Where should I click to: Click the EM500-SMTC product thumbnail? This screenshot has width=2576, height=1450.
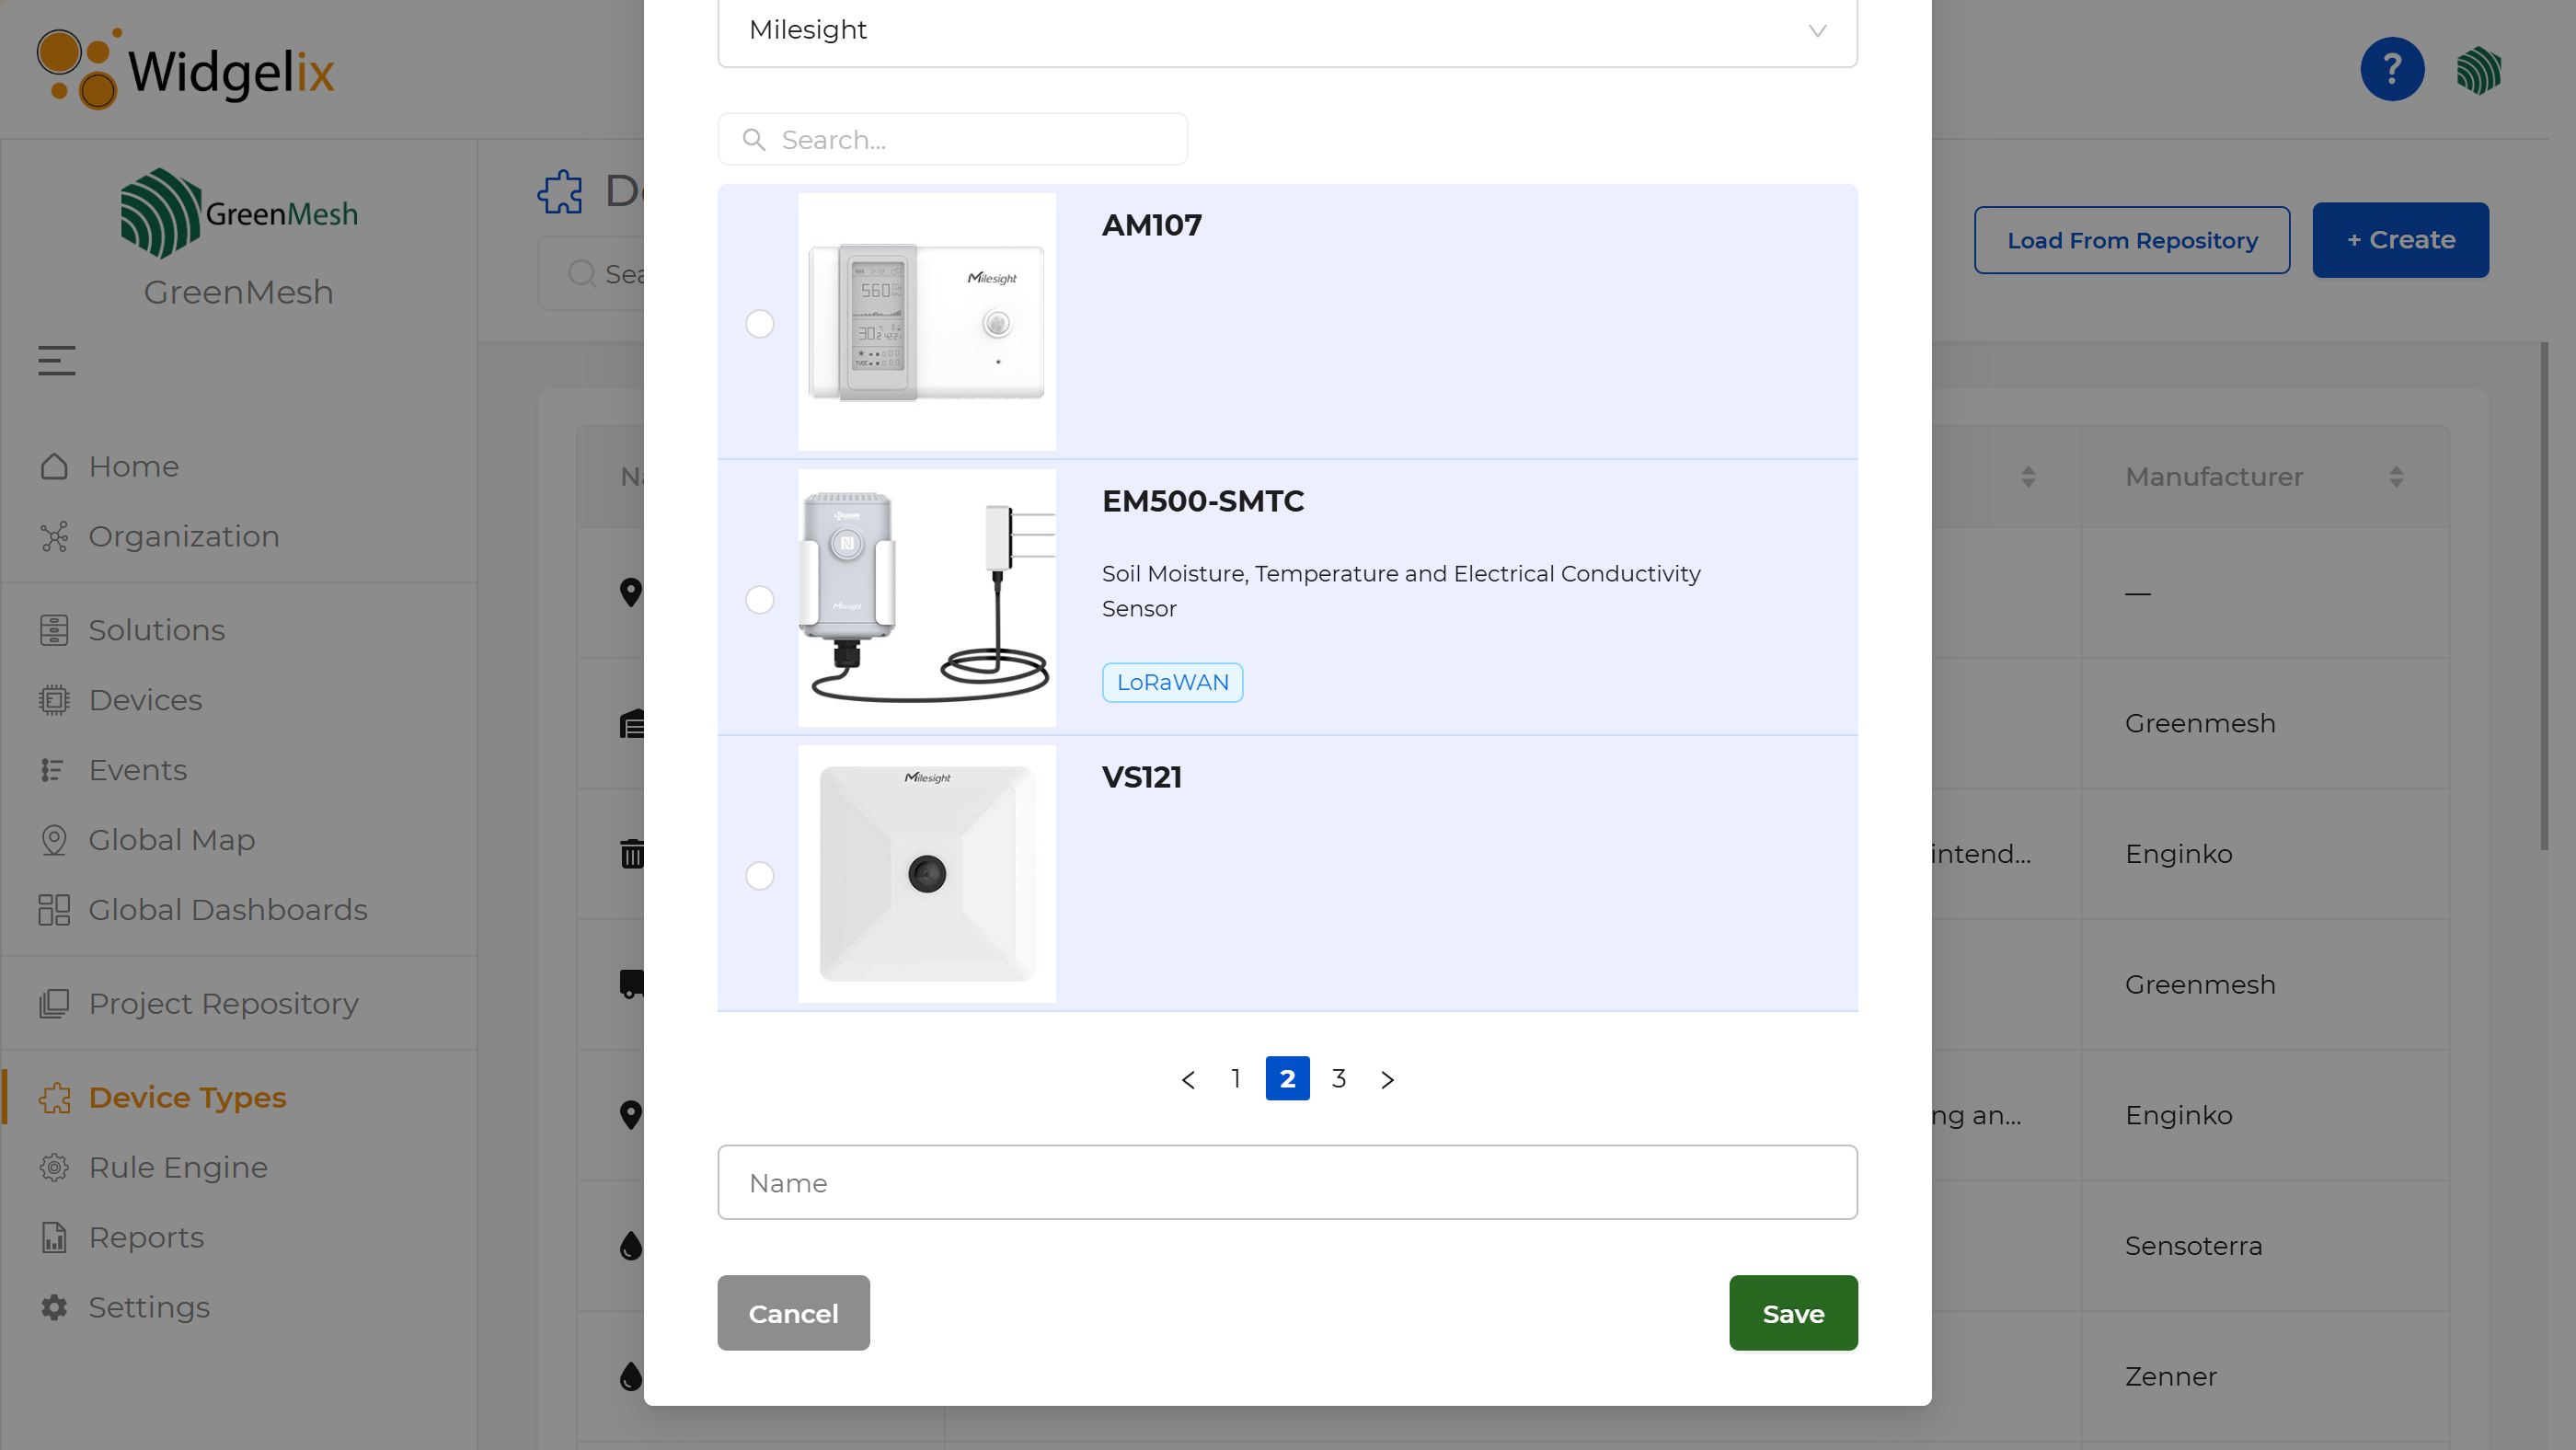coord(927,598)
